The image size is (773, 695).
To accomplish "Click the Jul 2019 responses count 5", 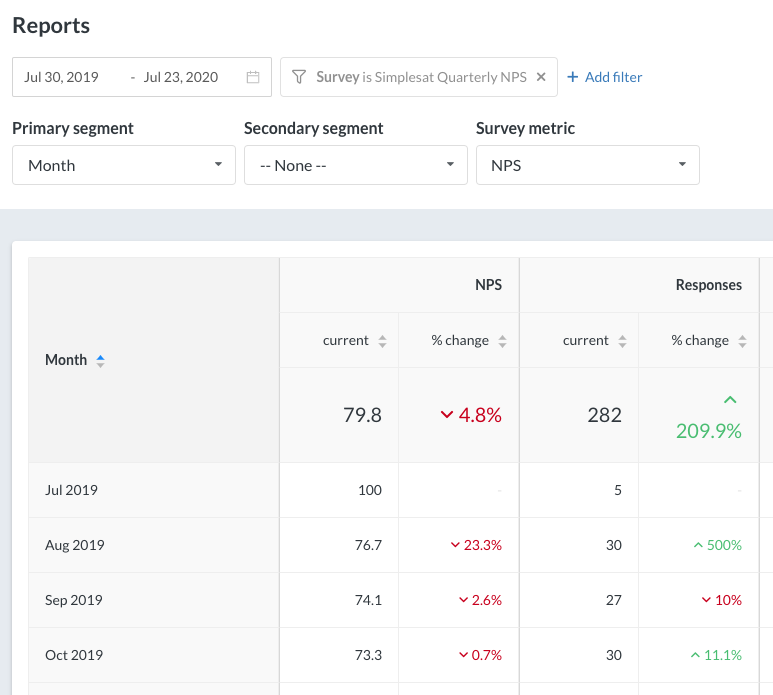I will [x=618, y=490].
